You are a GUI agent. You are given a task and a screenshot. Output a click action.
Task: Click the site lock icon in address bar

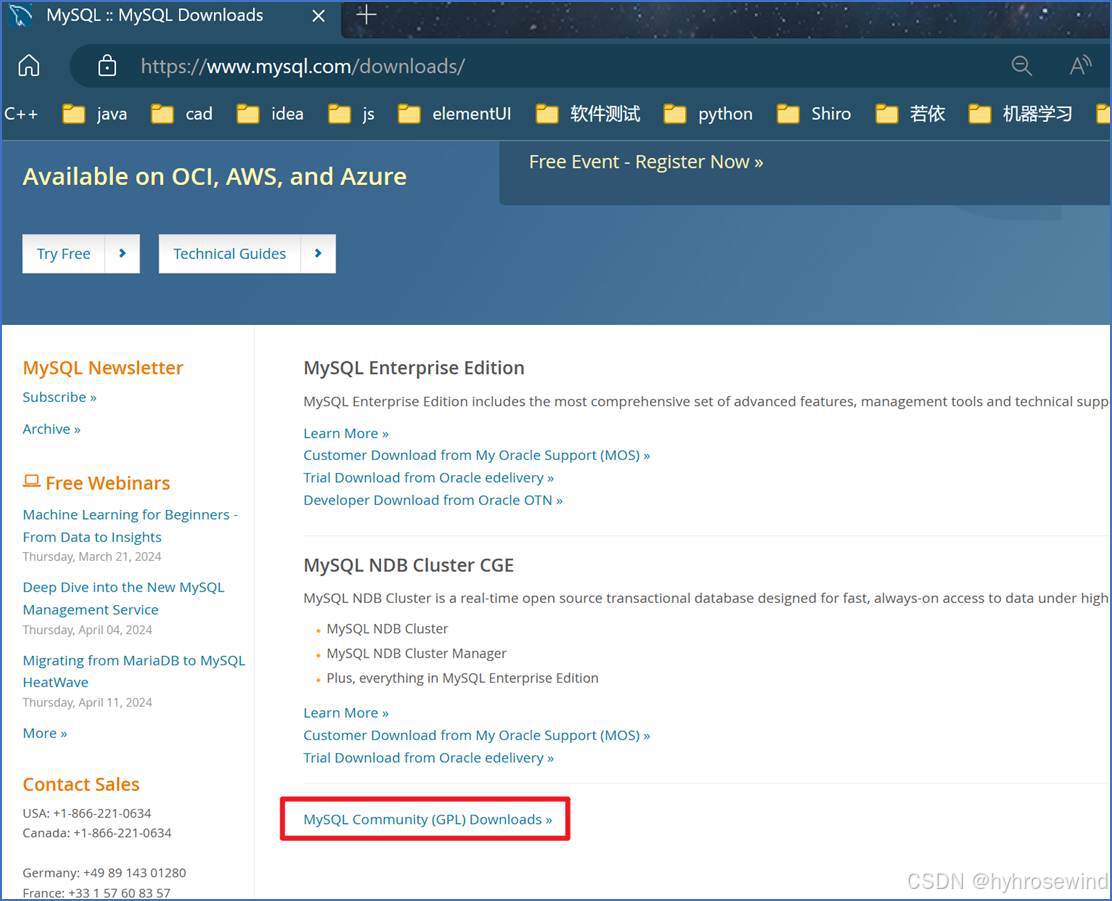point(107,66)
